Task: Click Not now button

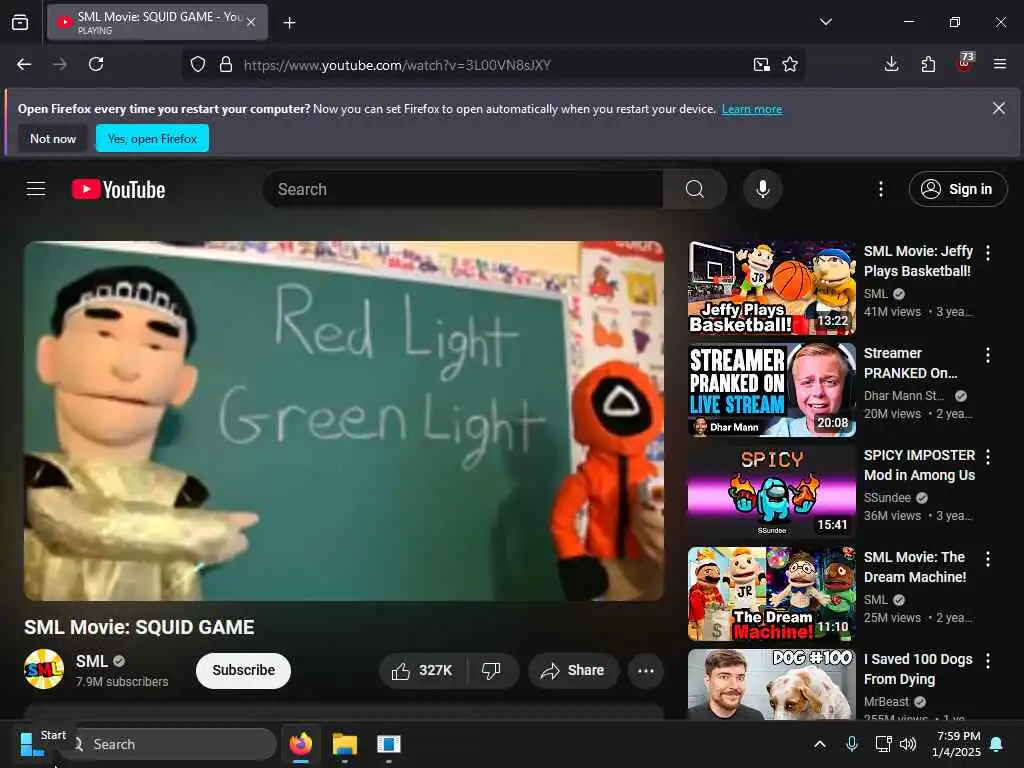Action: click(x=53, y=138)
